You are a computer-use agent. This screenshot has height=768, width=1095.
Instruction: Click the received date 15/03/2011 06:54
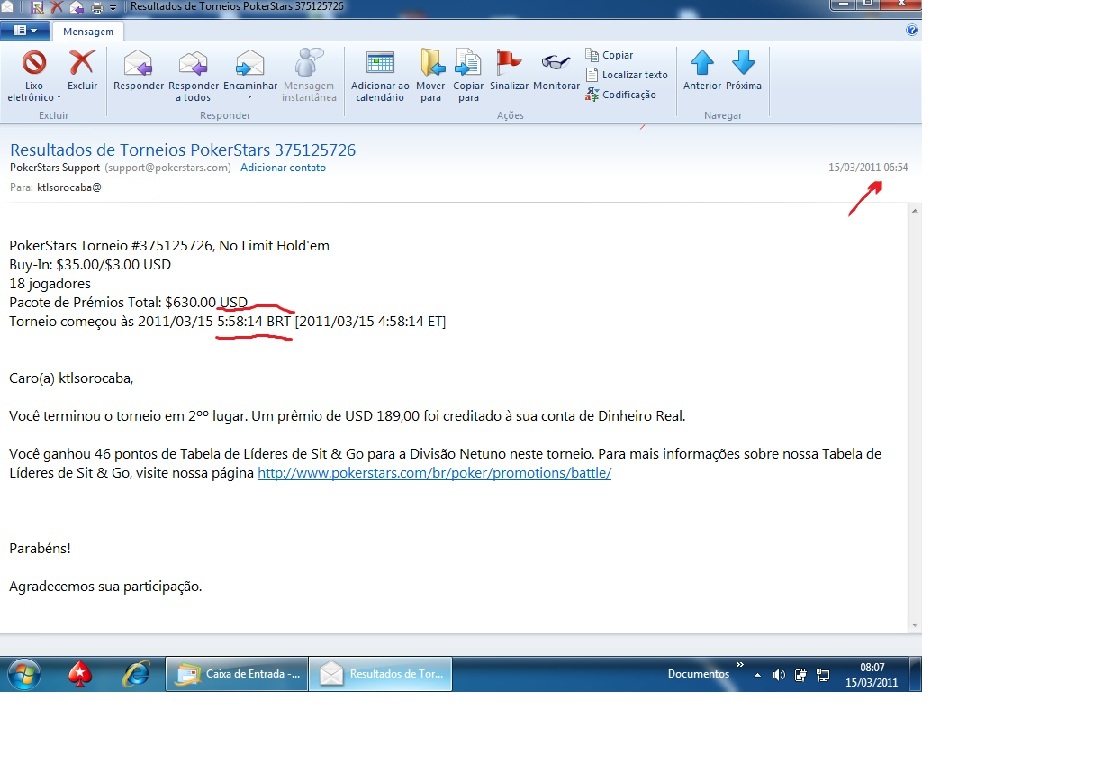point(868,167)
